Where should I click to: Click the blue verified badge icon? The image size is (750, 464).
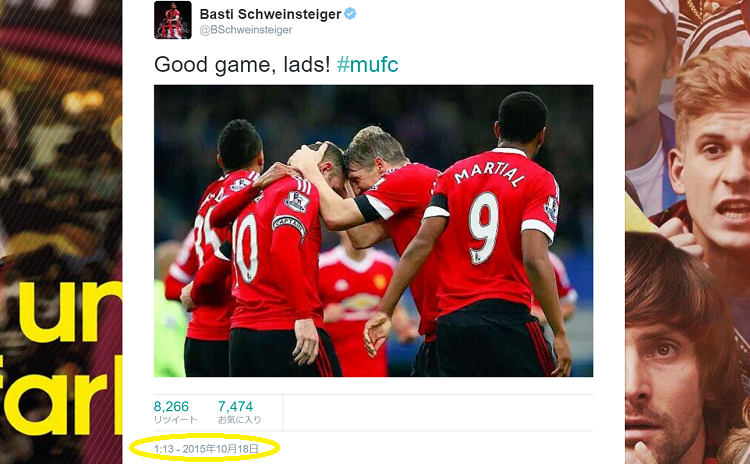(351, 14)
